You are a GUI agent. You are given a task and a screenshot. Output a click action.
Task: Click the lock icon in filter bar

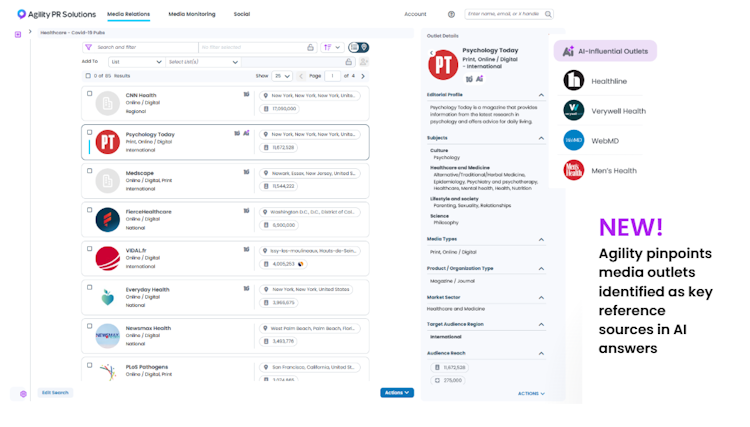point(310,47)
